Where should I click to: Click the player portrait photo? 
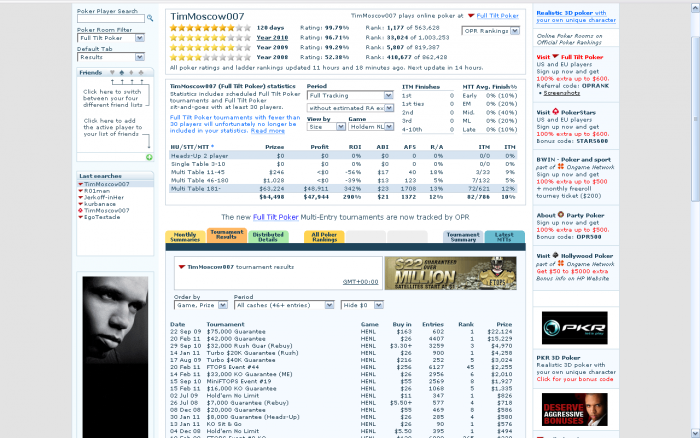pyautogui.click(x=115, y=357)
